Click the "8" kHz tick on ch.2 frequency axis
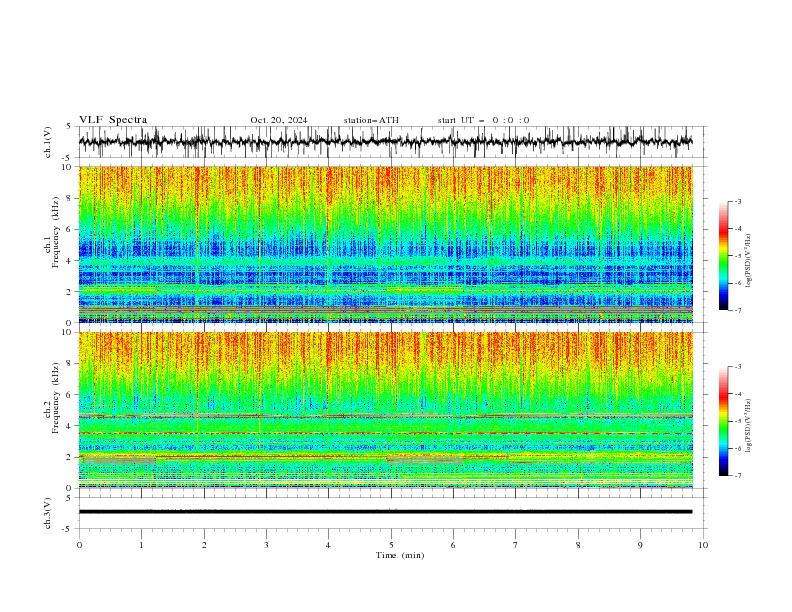The height and width of the screenshot is (612, 792). click(71, 364)
